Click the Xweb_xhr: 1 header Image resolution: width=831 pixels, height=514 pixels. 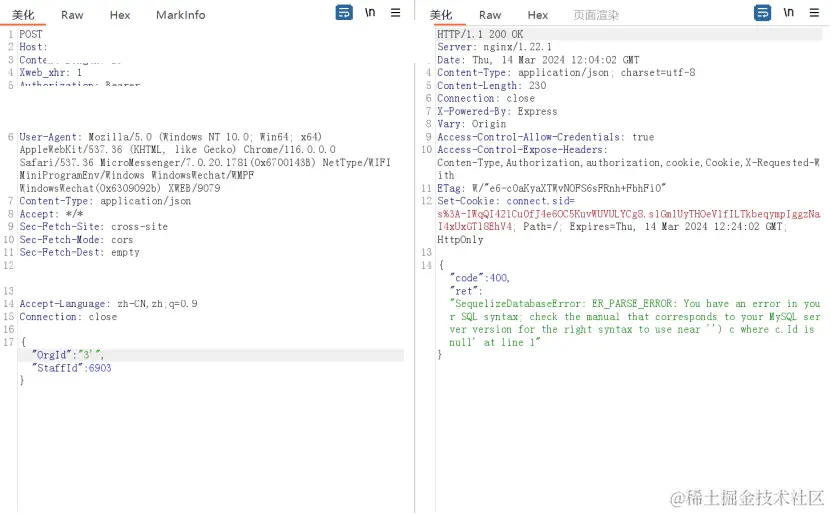[x=50, y=73]
